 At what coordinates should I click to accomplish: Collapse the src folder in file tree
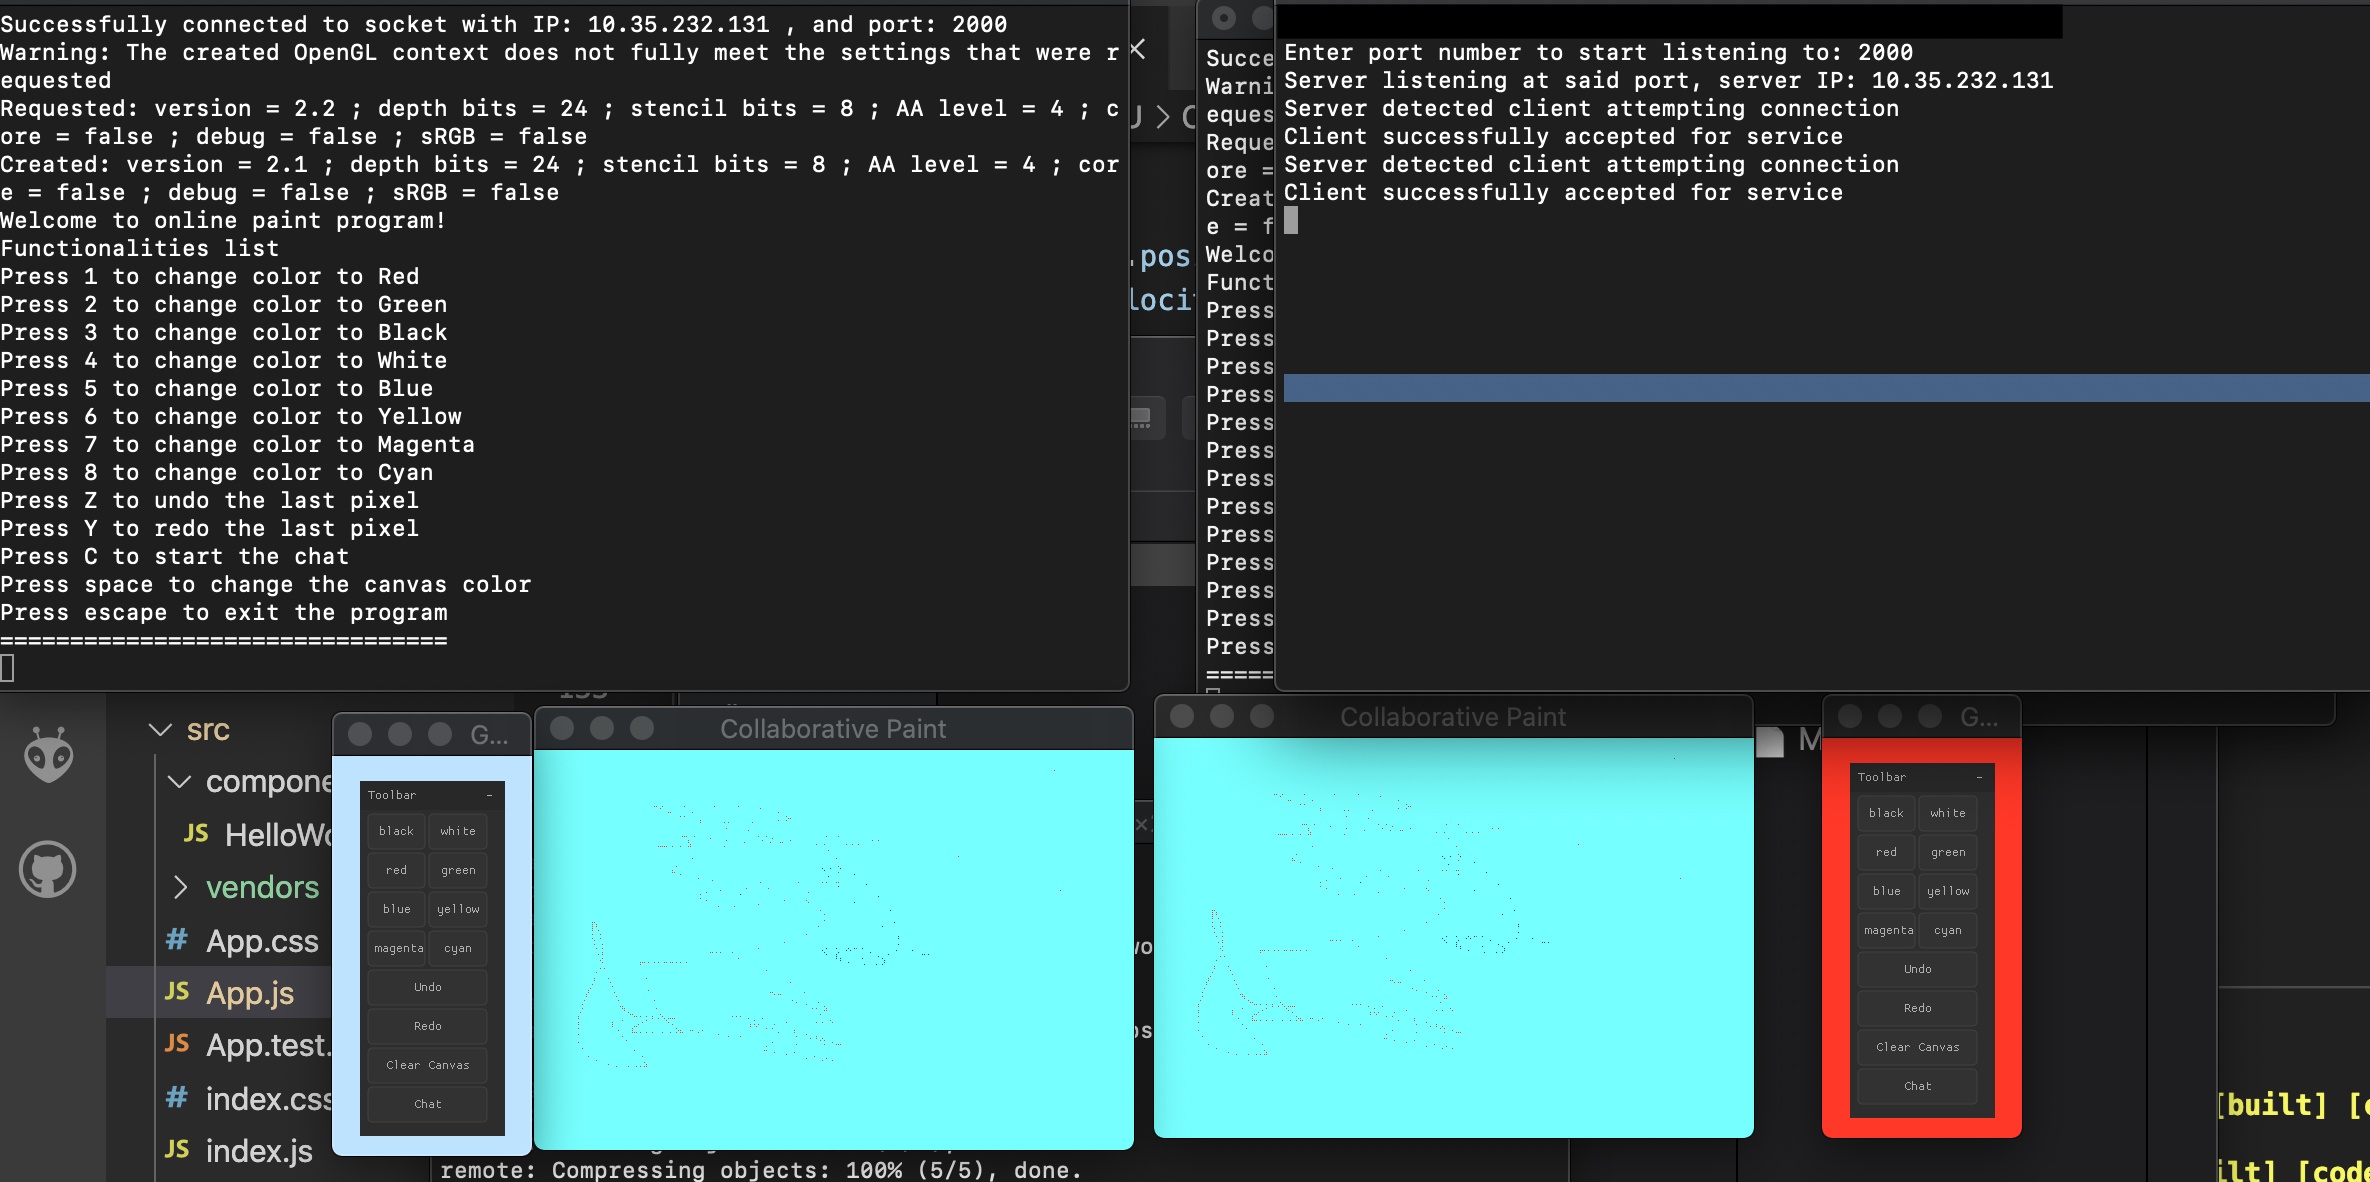click(159, 729)
